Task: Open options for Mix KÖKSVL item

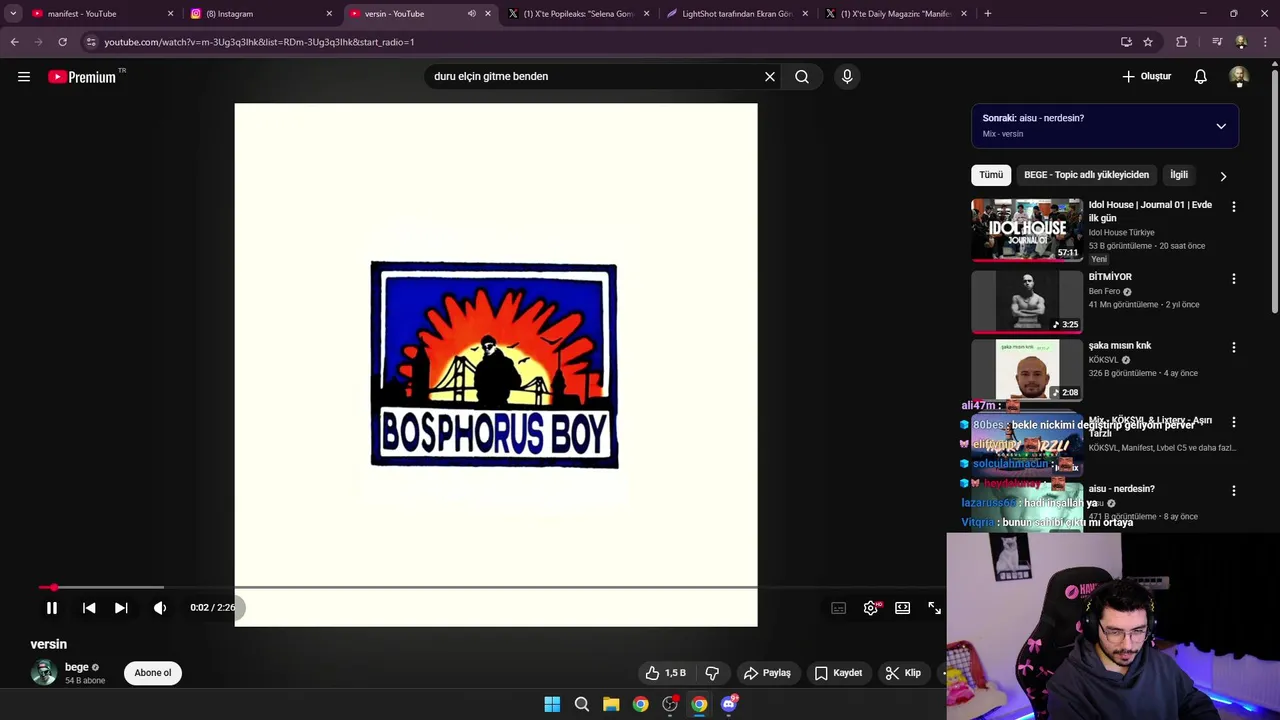Action: (x=1233, y=423)
